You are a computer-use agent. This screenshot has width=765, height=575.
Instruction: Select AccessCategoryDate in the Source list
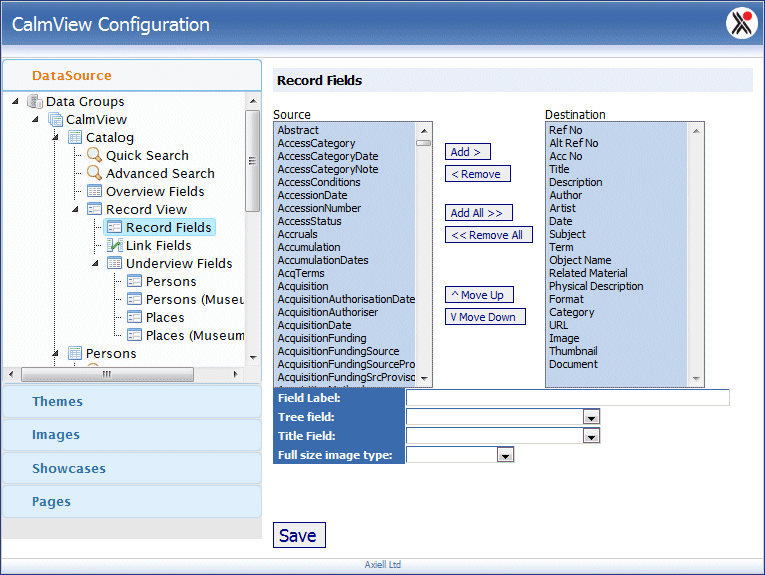point(328,156)
